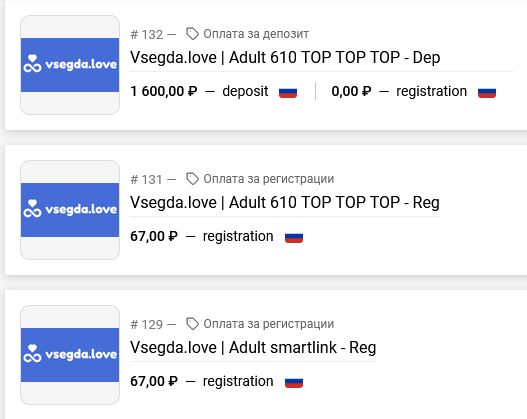527x419 pixels.
Task: Open vsegda.love logo thumbnail of offer #132
Action: coord(70,65)
